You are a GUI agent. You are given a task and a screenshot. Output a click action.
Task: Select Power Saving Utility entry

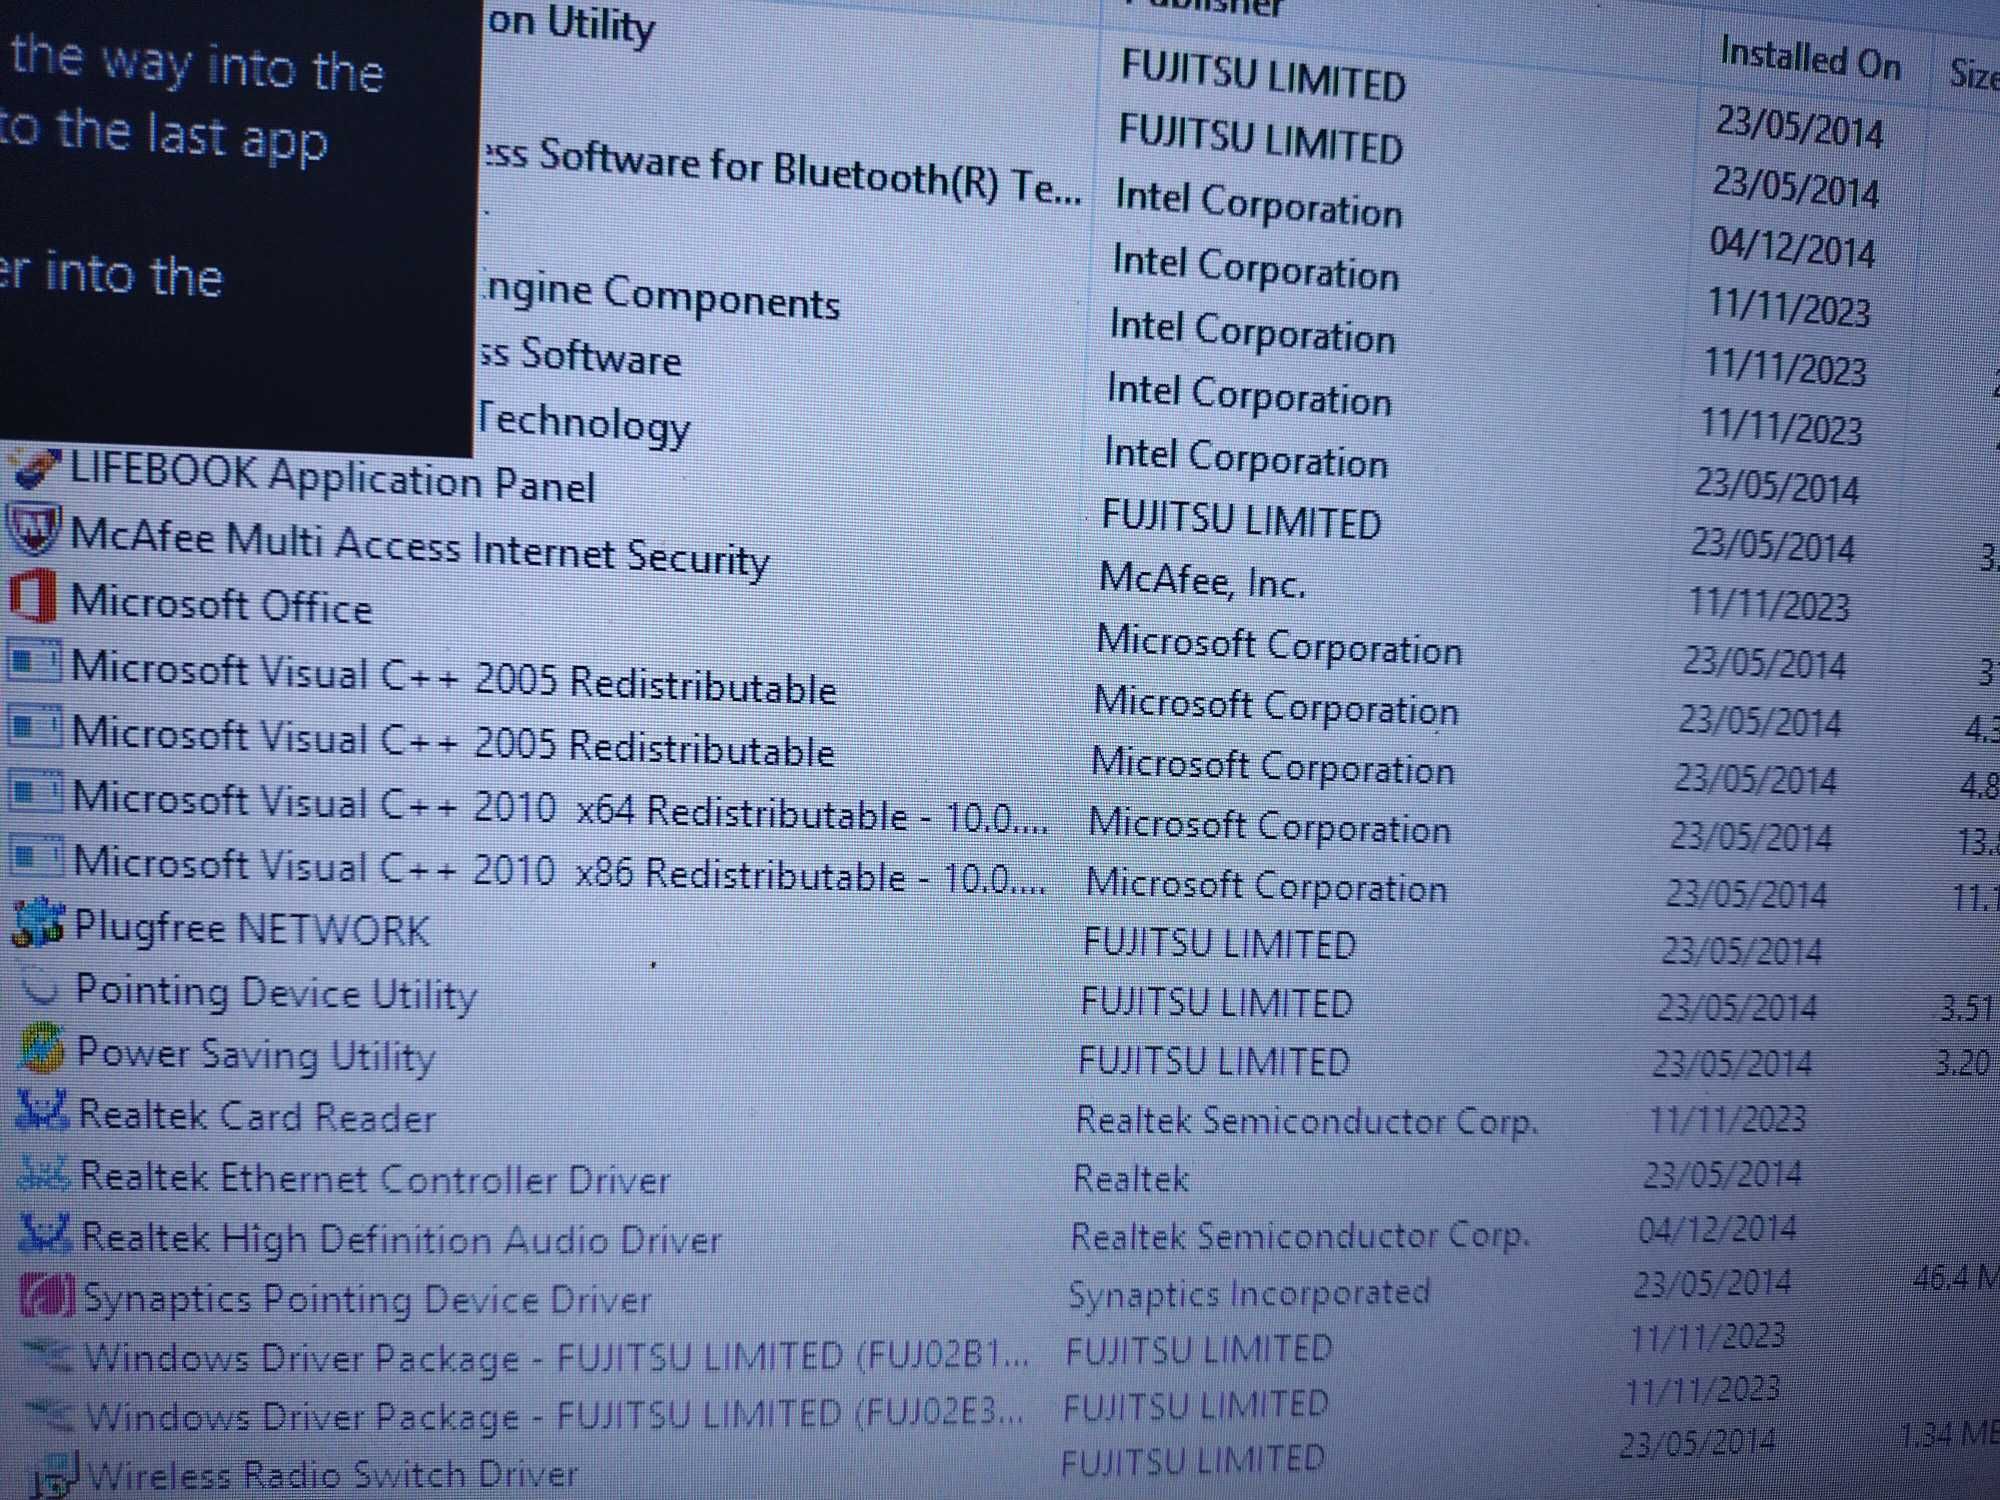[256, 1055]
